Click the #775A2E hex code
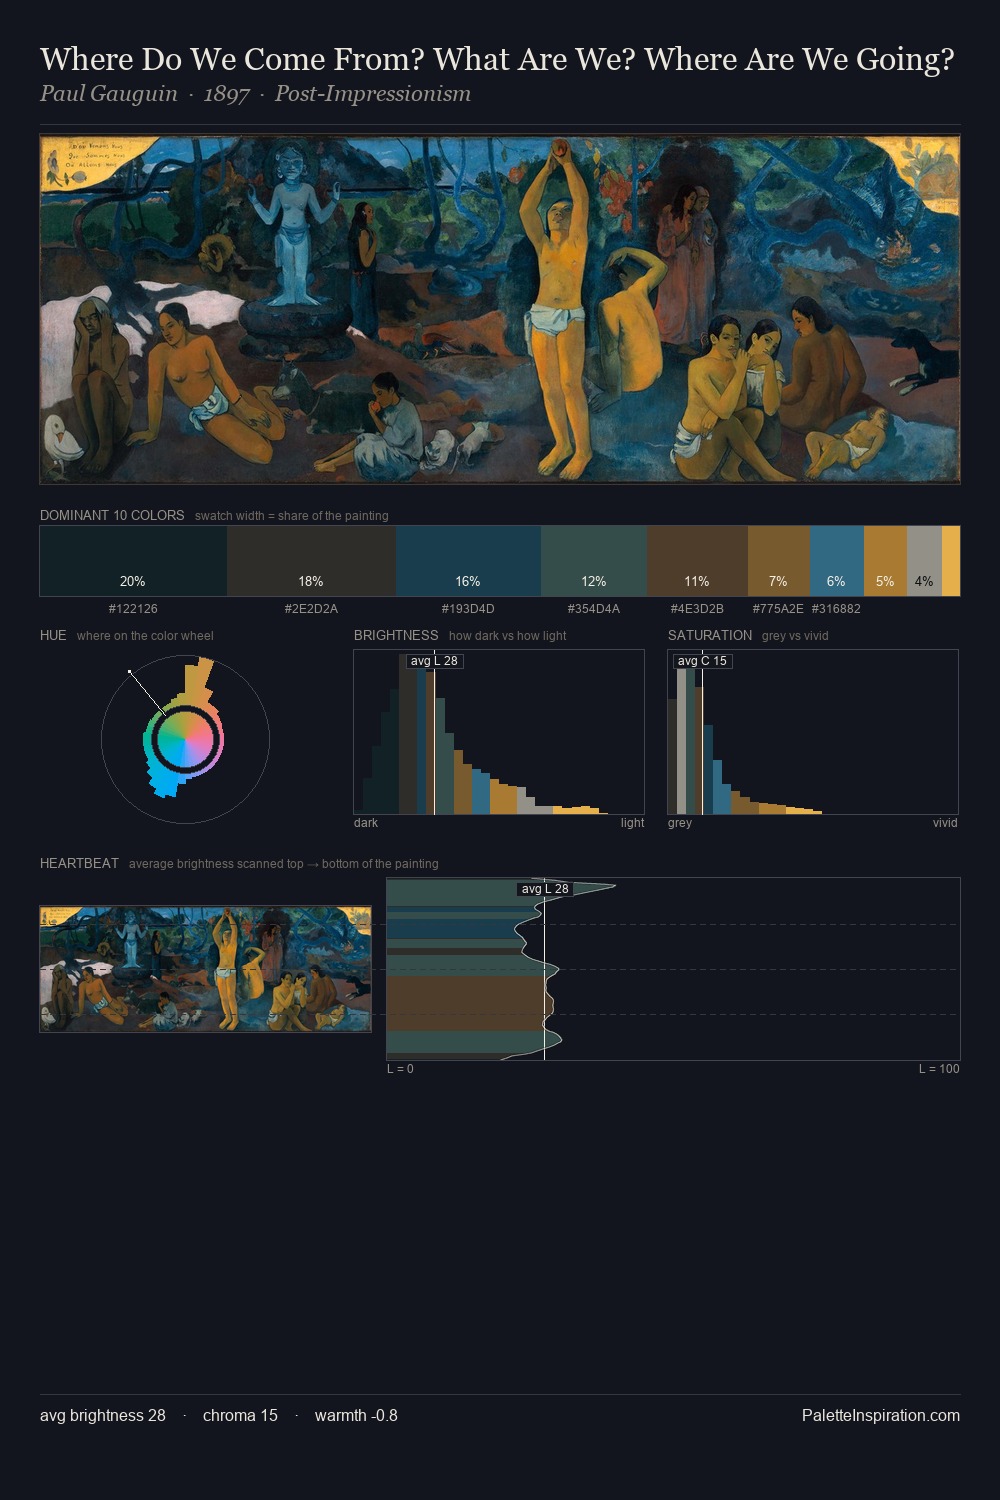1000x1500 pixels. click(x=778, y=608)
